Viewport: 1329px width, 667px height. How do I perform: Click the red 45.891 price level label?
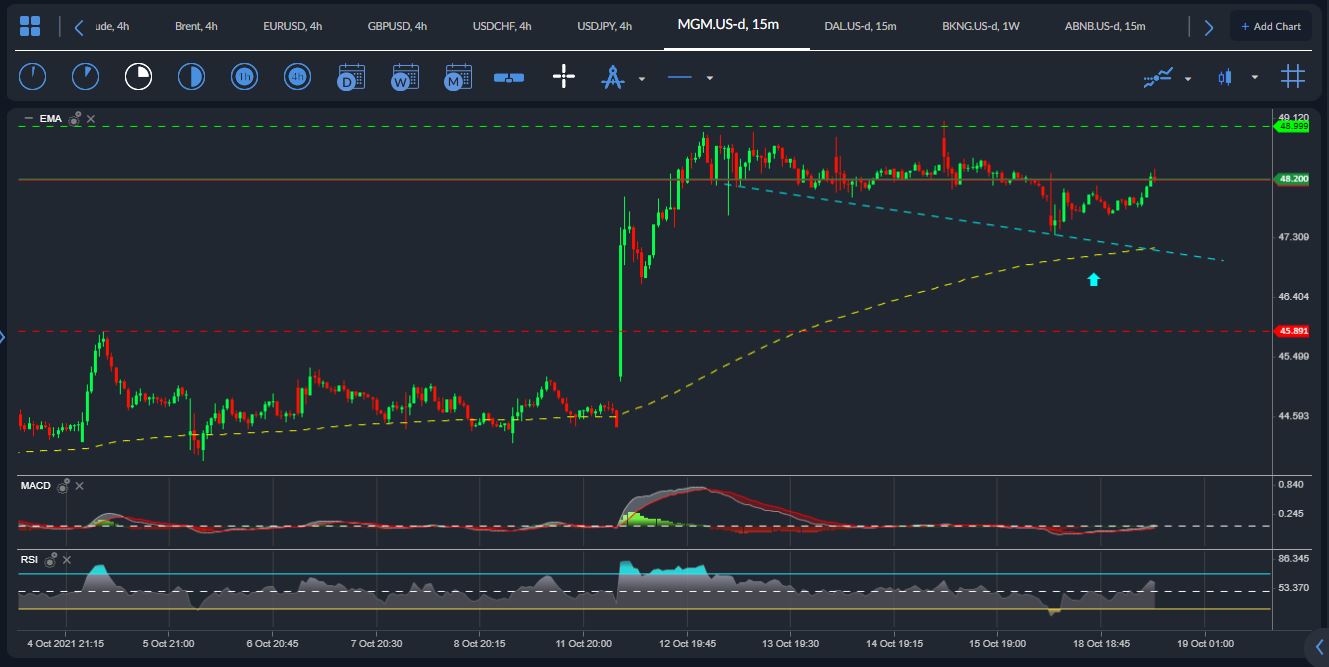pos(1292,331)
